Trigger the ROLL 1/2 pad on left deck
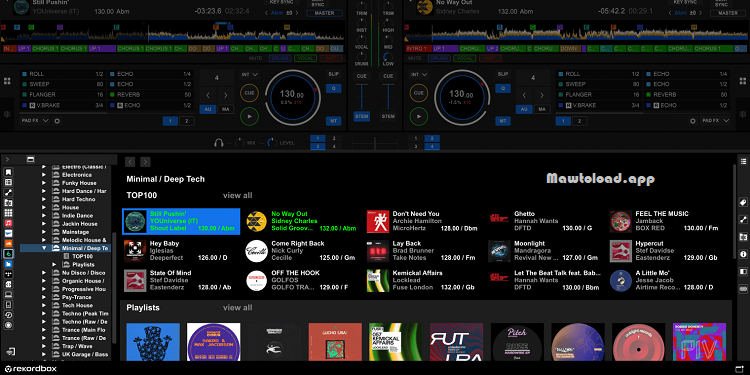Screen dimensions: 750x375 pos(62,74)
